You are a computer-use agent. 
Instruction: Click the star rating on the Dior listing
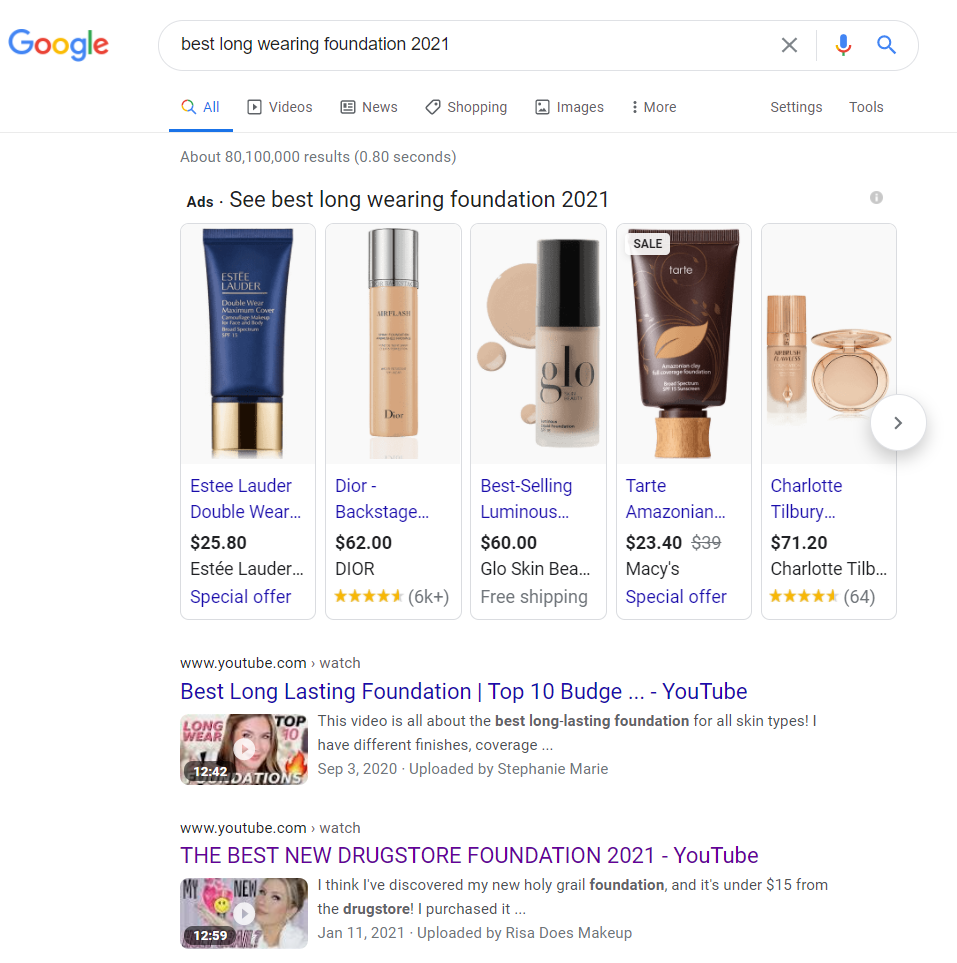tap(369, 596)
